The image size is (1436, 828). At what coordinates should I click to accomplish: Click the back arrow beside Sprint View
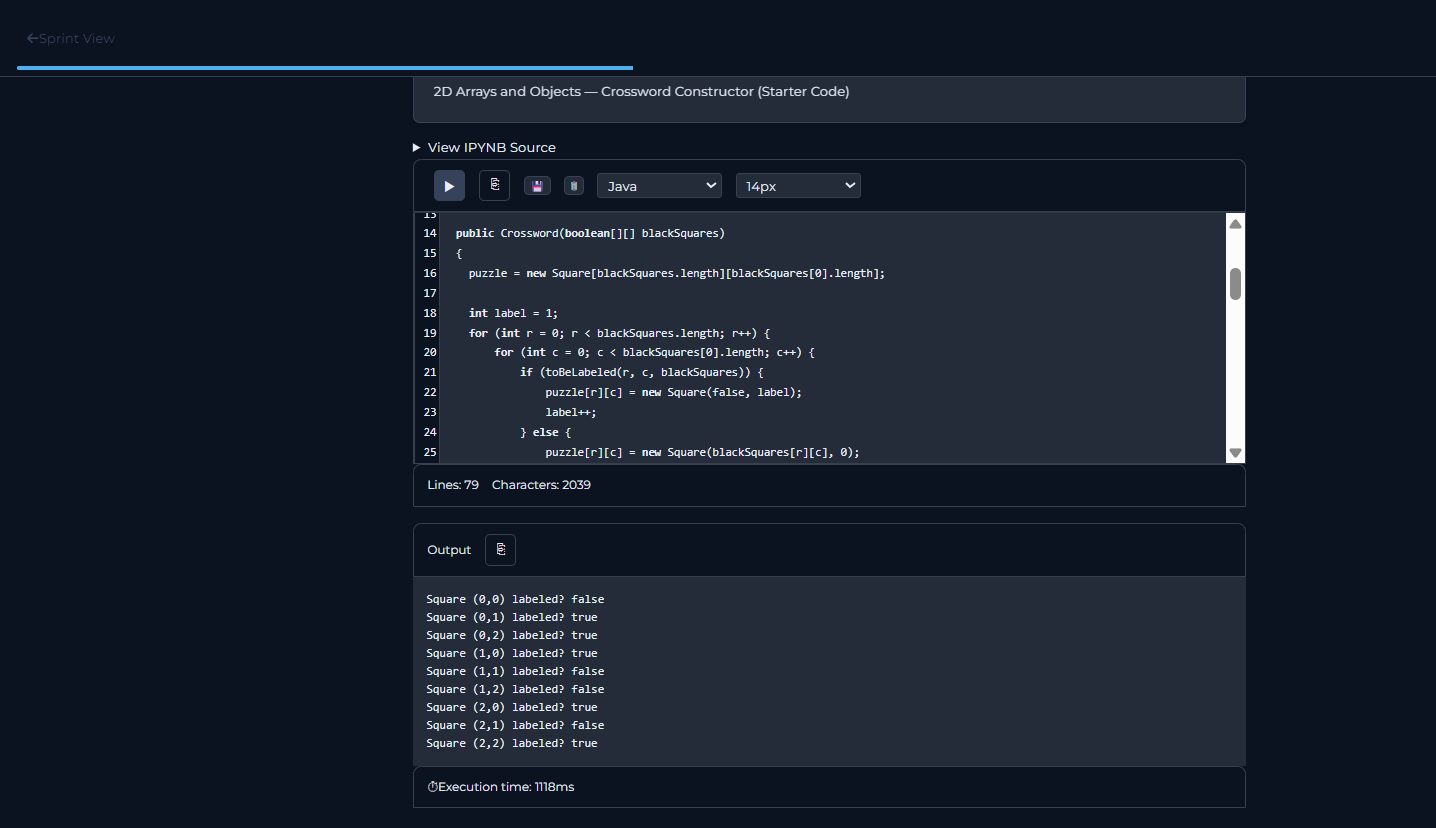point(32,38)
